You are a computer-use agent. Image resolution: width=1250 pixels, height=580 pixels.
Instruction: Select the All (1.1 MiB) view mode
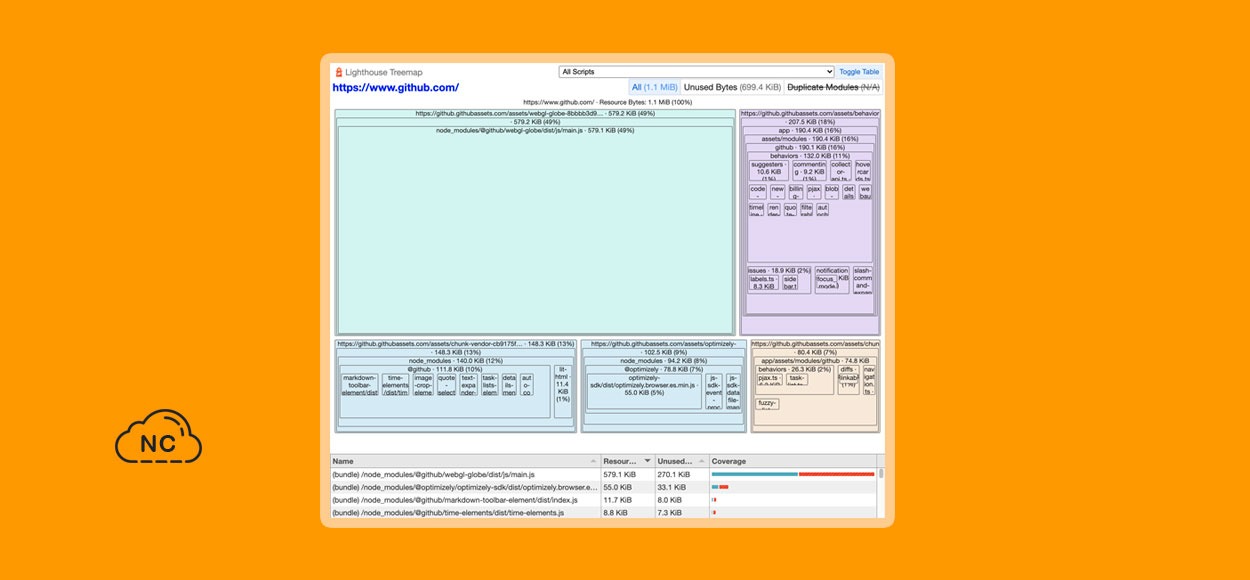point(655,88)
